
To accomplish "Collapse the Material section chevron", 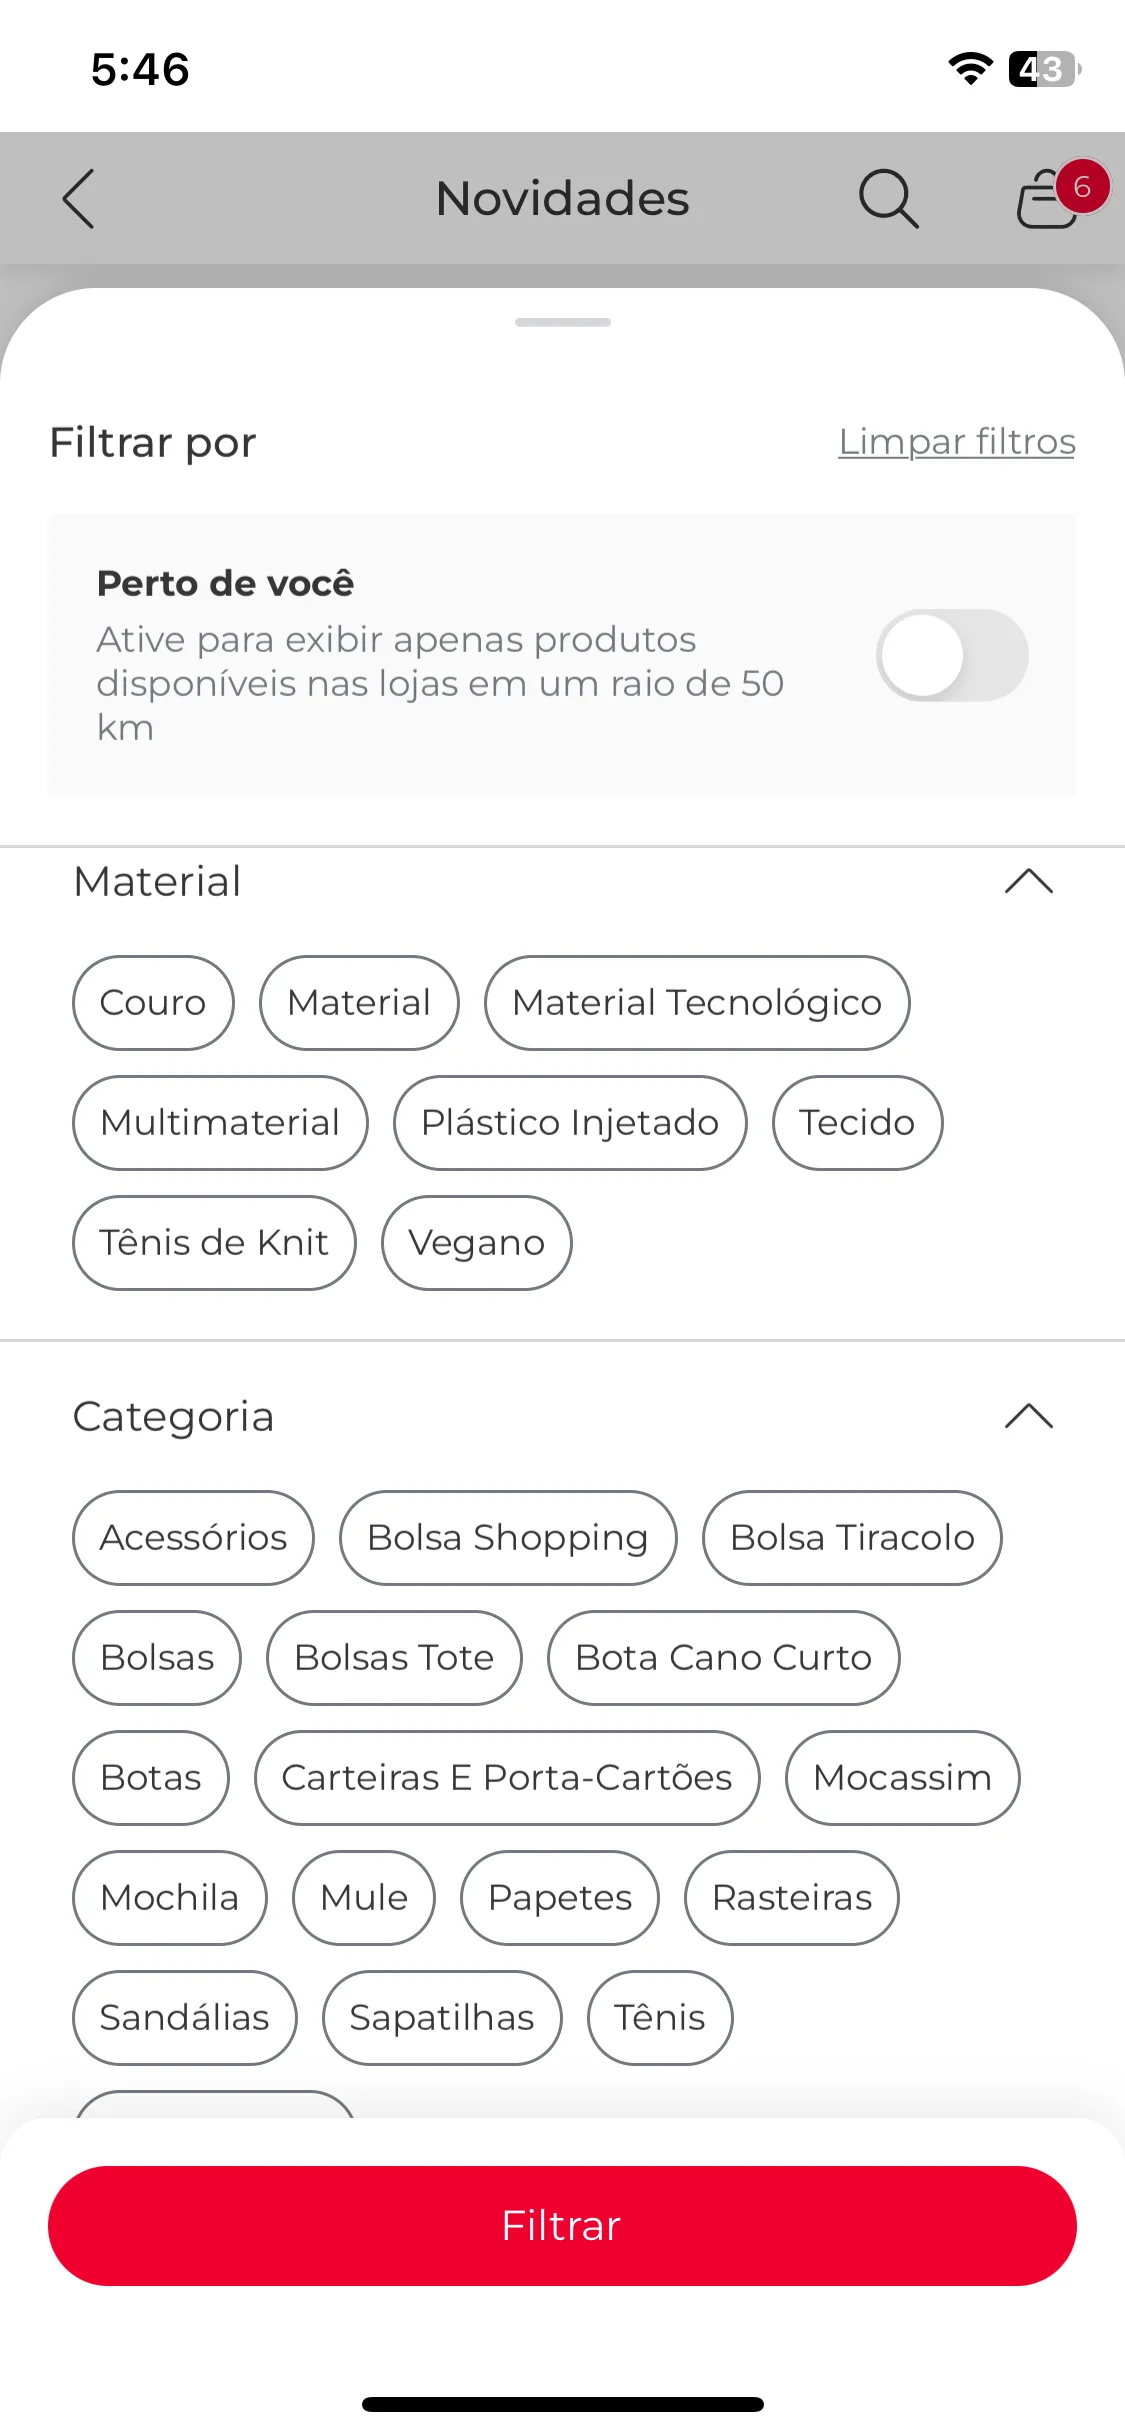I will (1029, 881).
